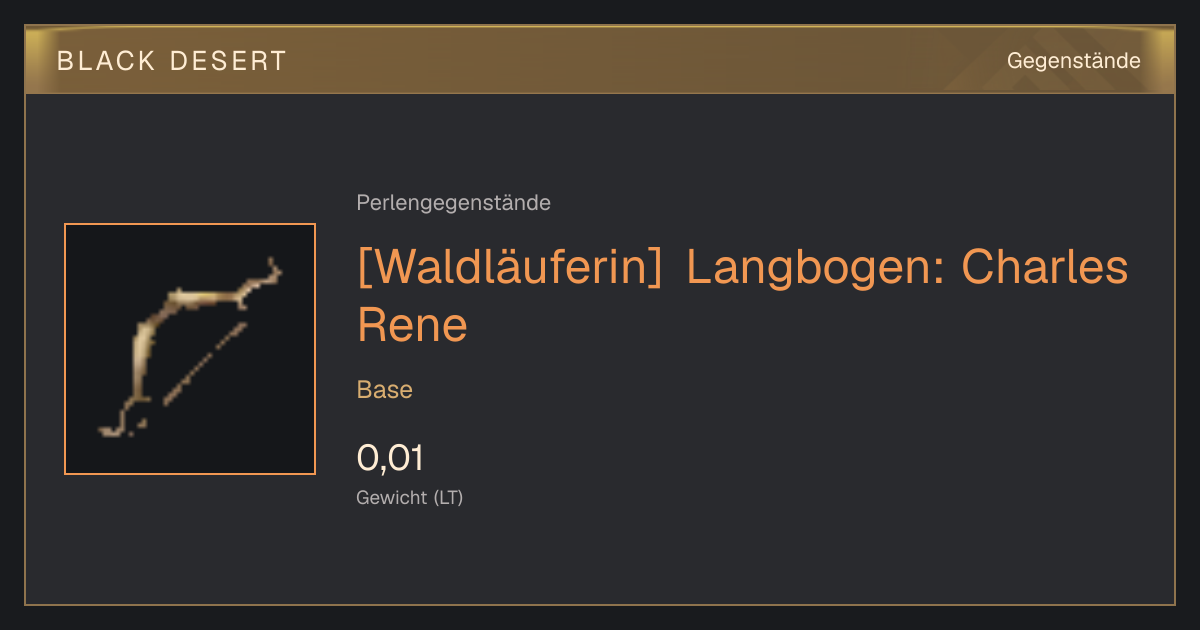
Task: Click Rene on the title's second line
Action: (x=412, y=325)
